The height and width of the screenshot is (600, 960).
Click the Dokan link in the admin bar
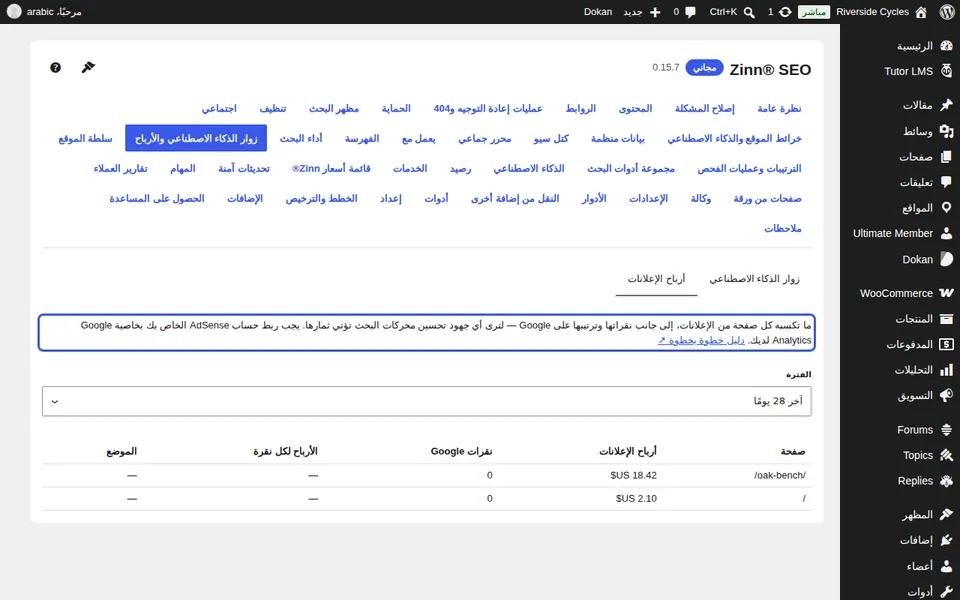pos(598,12)
